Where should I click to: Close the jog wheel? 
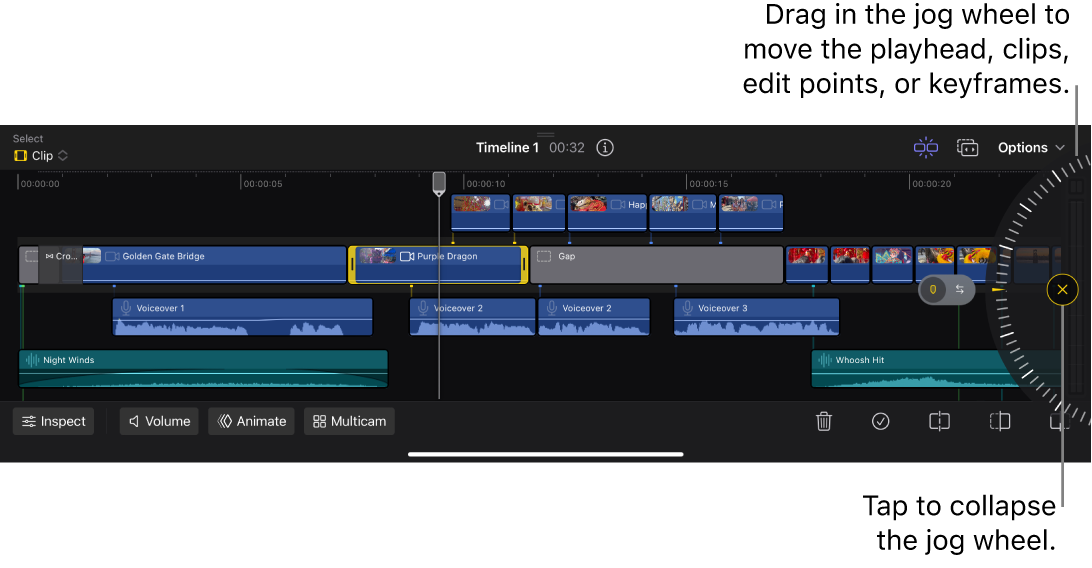coord(1062,290)
